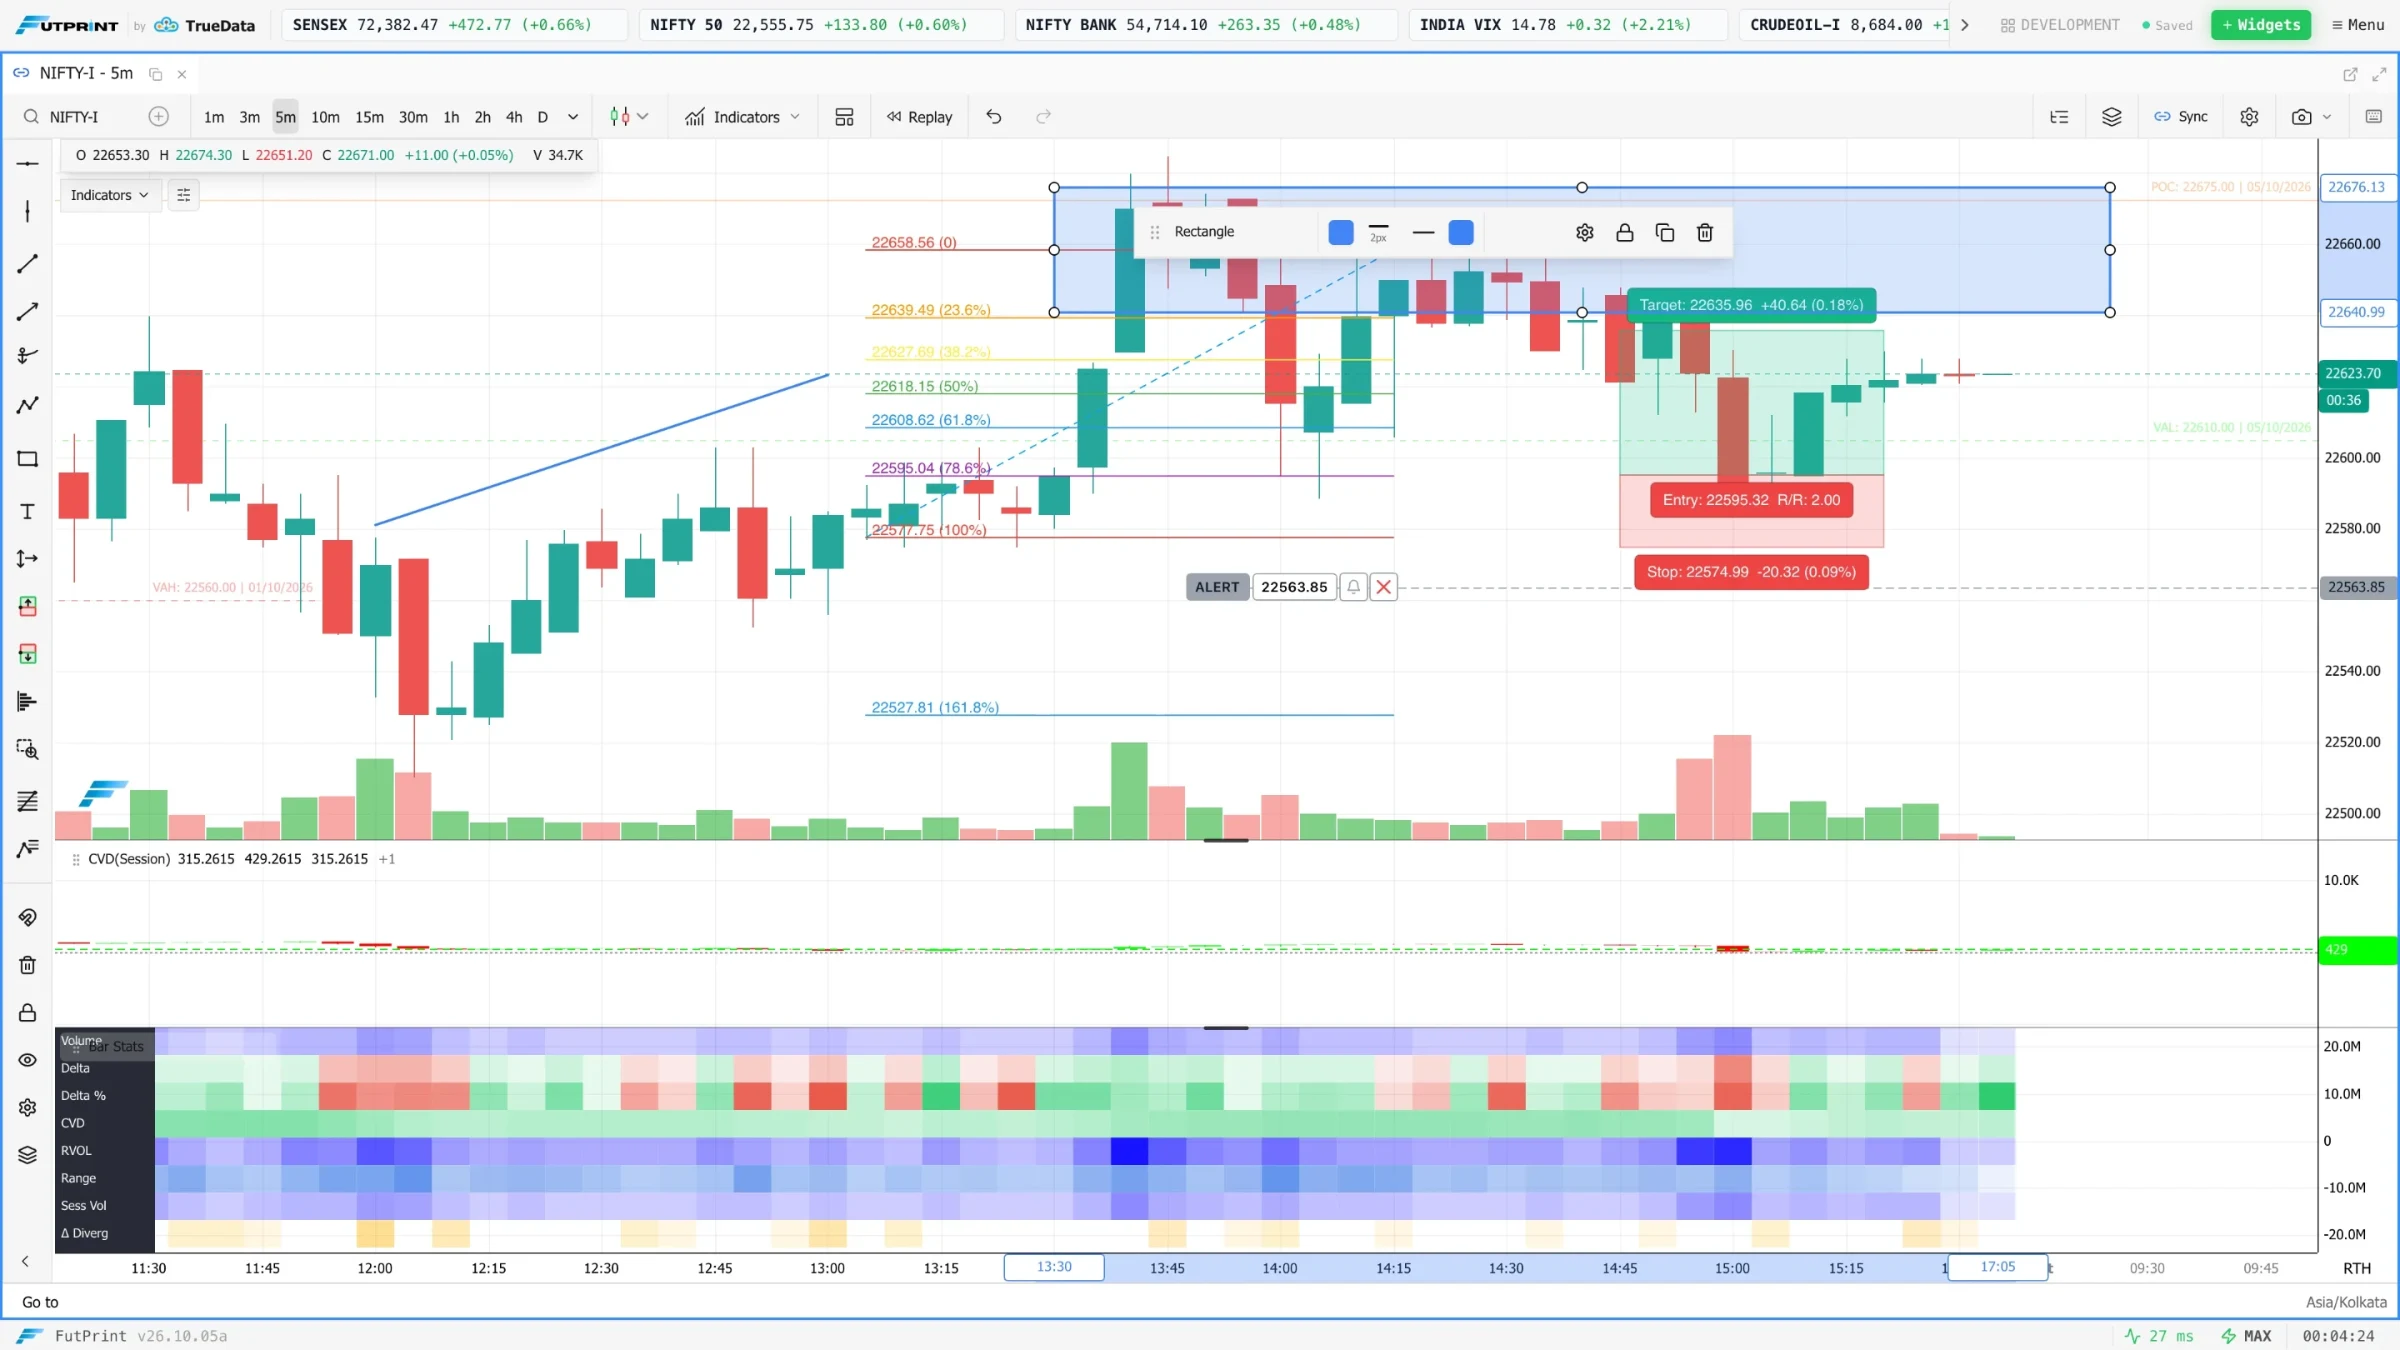Add a symbol with the plus icon
The height and width of the screenshot is (1350, 2400).
[158, 117]
